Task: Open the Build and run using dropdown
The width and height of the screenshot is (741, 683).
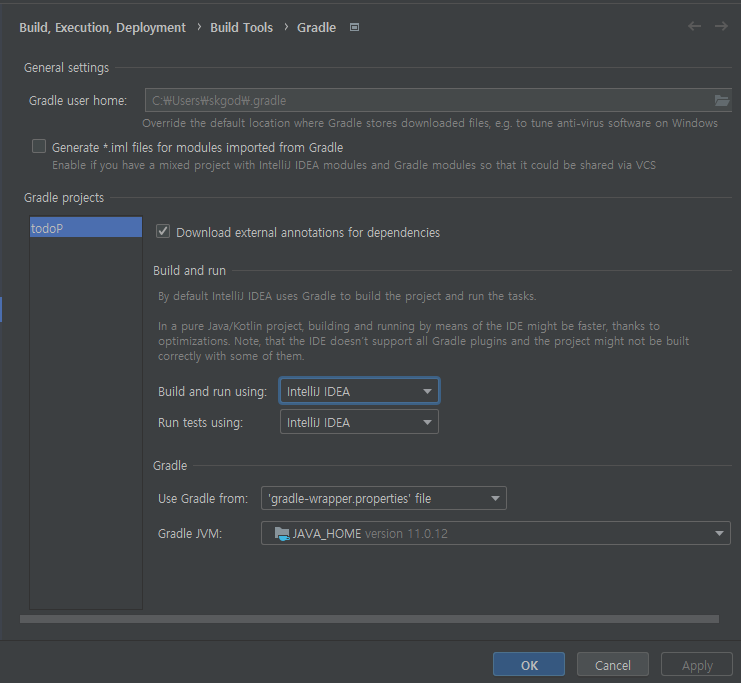Action: coord(359,391)
